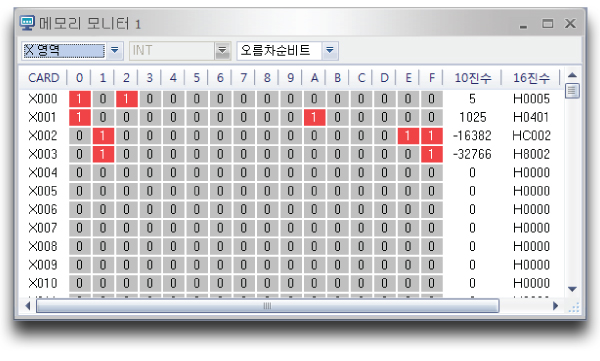
Task: Click the bit A column header
Action: click(x=314, y=78)
